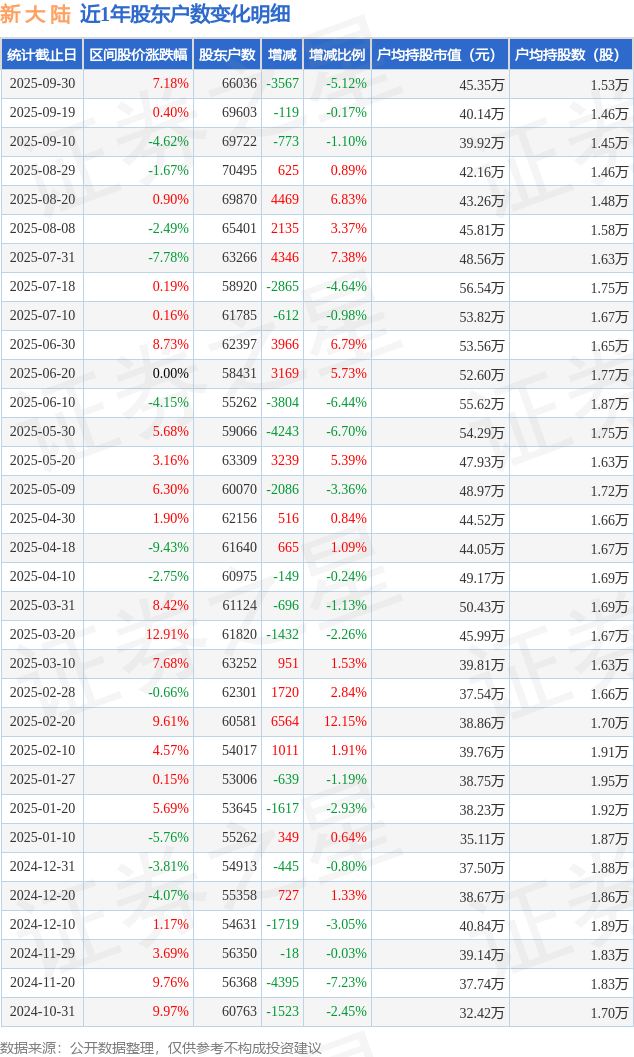Screen dimensions: 634x1057
Task: Click the 1.95万 average shares cell
Action: coord(609,780)
